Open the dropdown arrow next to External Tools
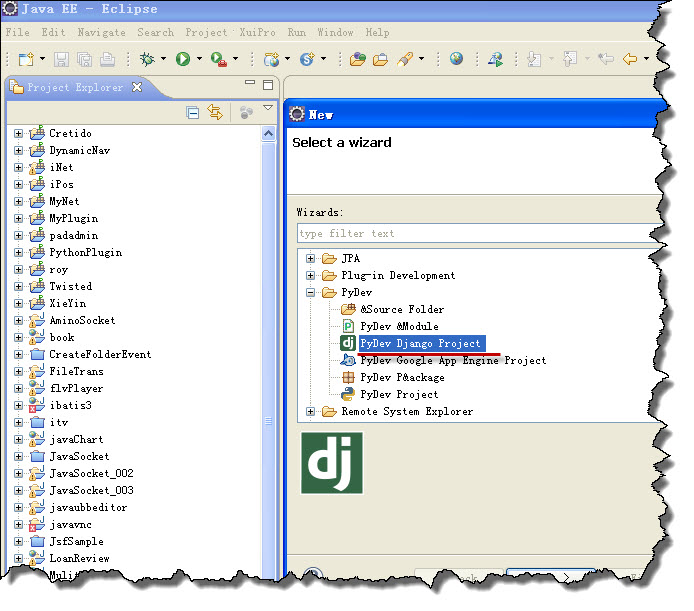 [x=235, y=58]
